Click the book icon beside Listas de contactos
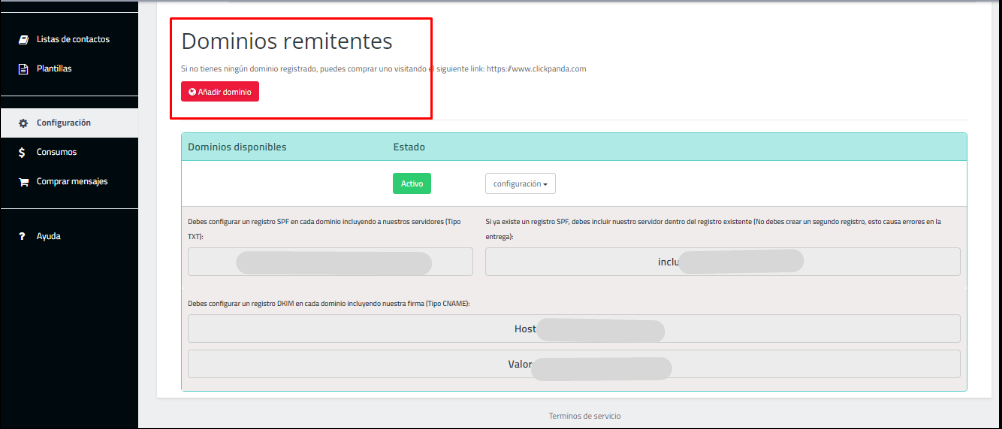 pos(24,40)
